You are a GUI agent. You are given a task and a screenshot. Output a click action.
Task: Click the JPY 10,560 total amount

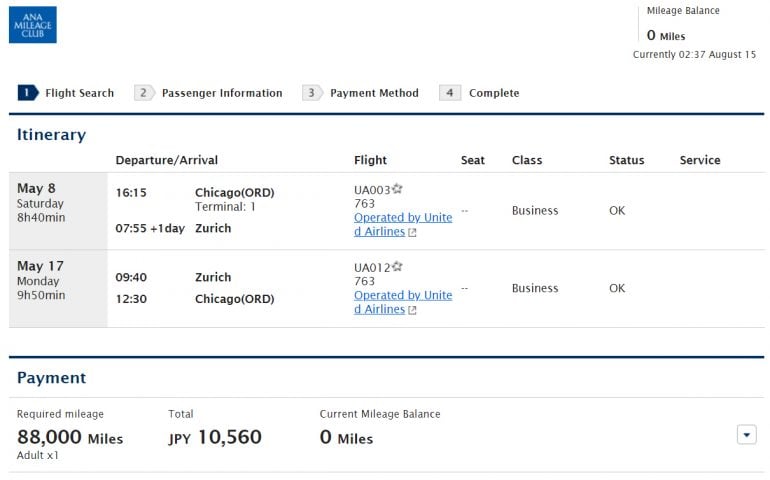tap(215, 437)
